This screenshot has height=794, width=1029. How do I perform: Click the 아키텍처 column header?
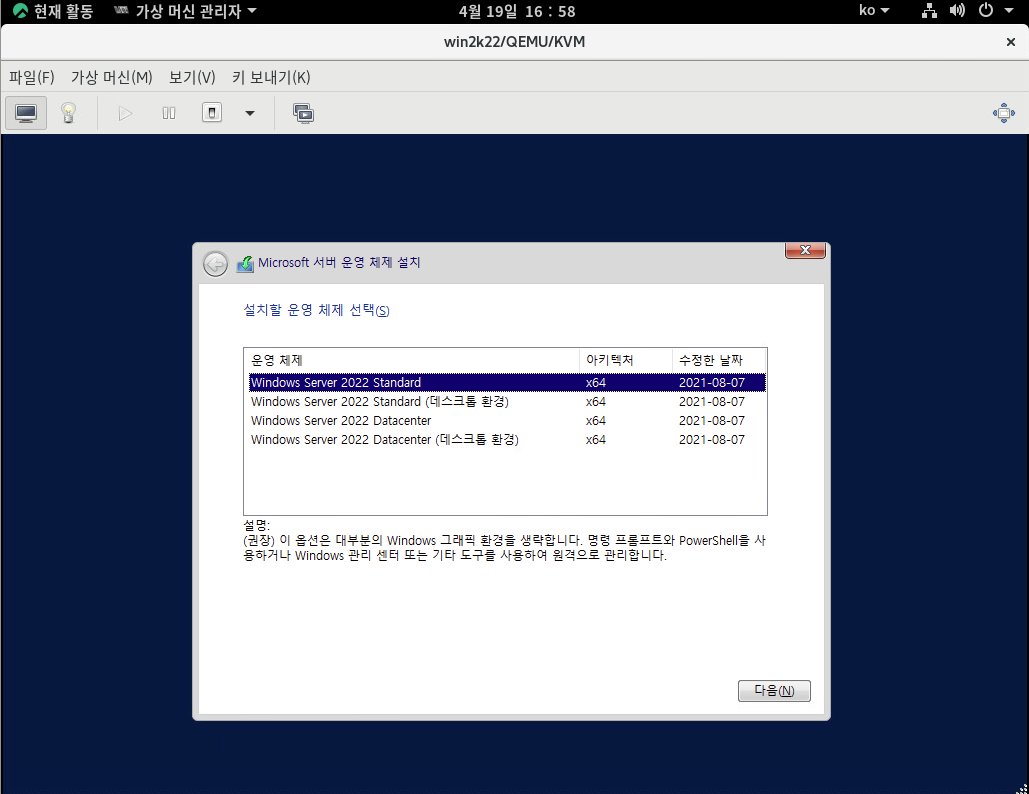point(626,360)
